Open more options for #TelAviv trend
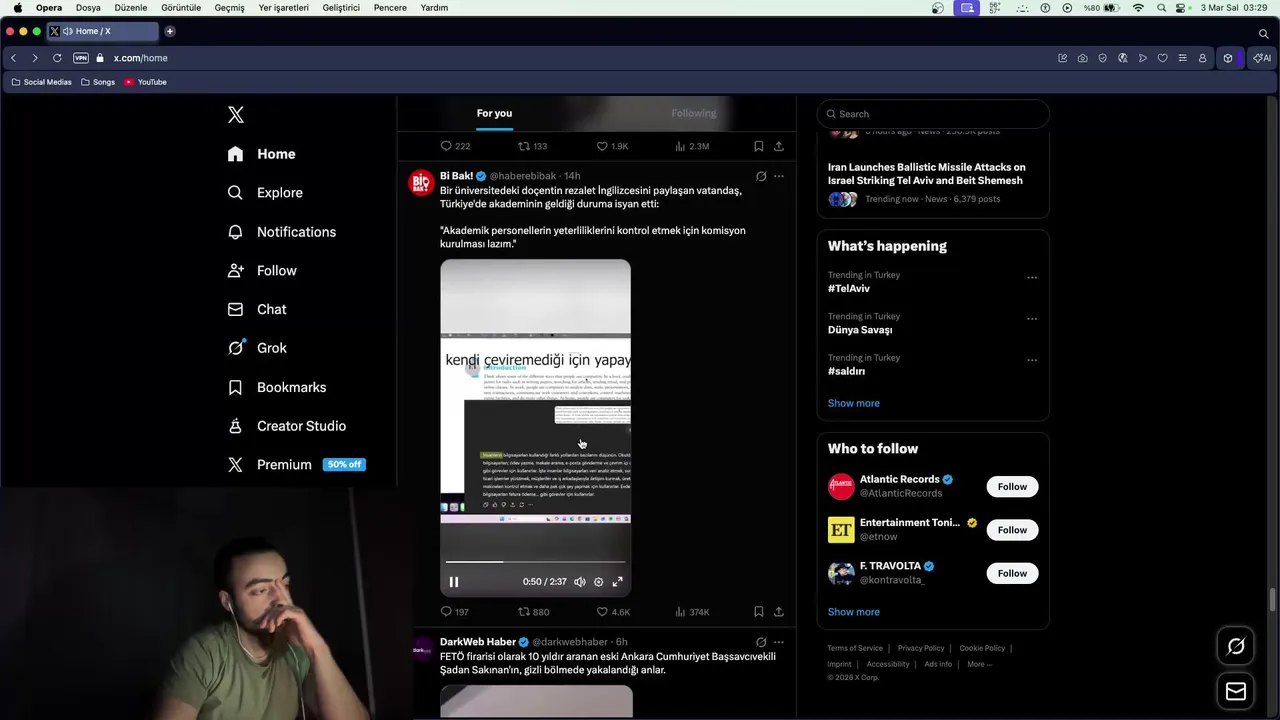 coord(1032,278)
